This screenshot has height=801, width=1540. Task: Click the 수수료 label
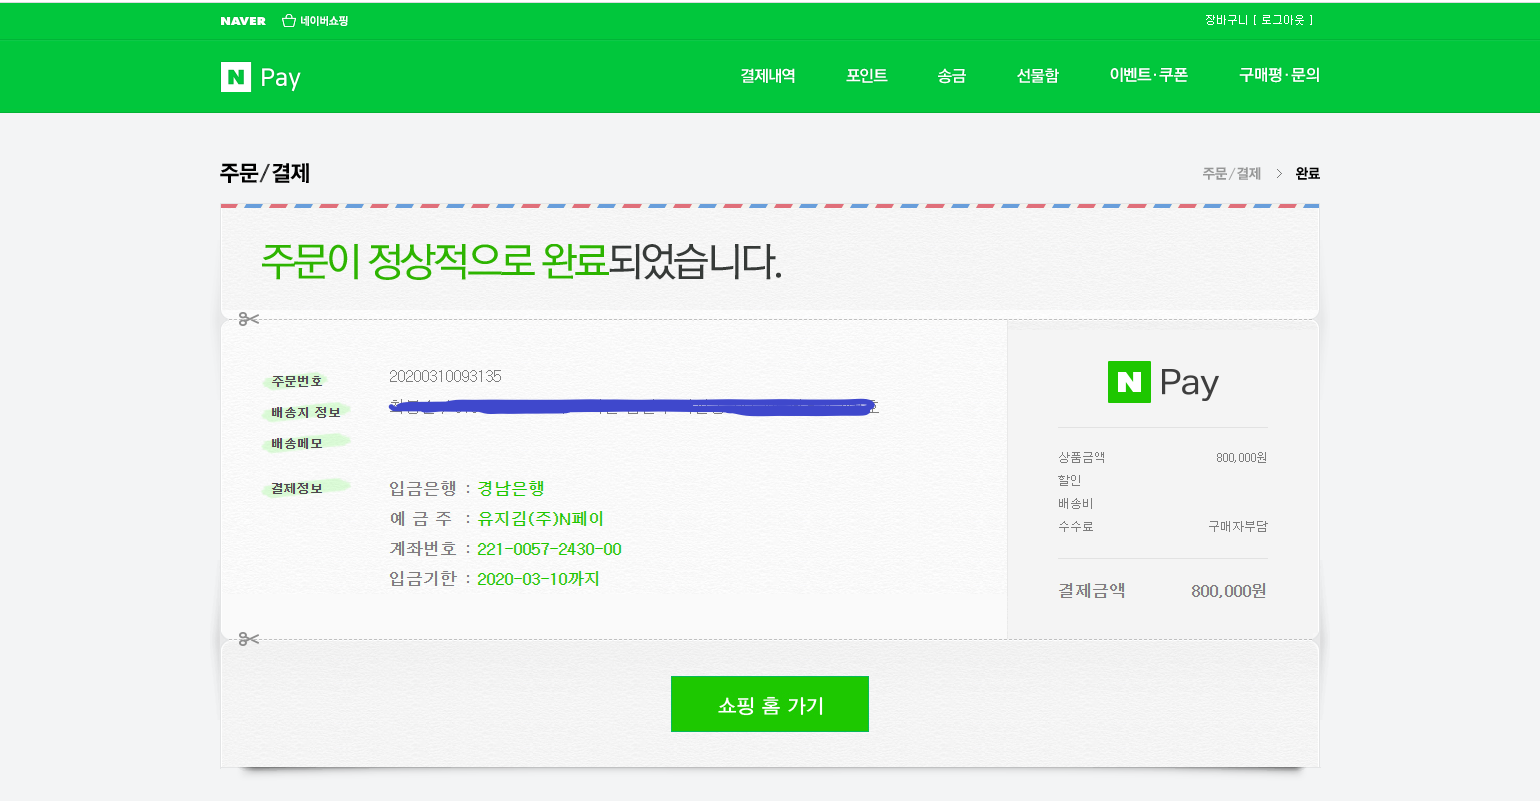click(x=1076, y=526)
